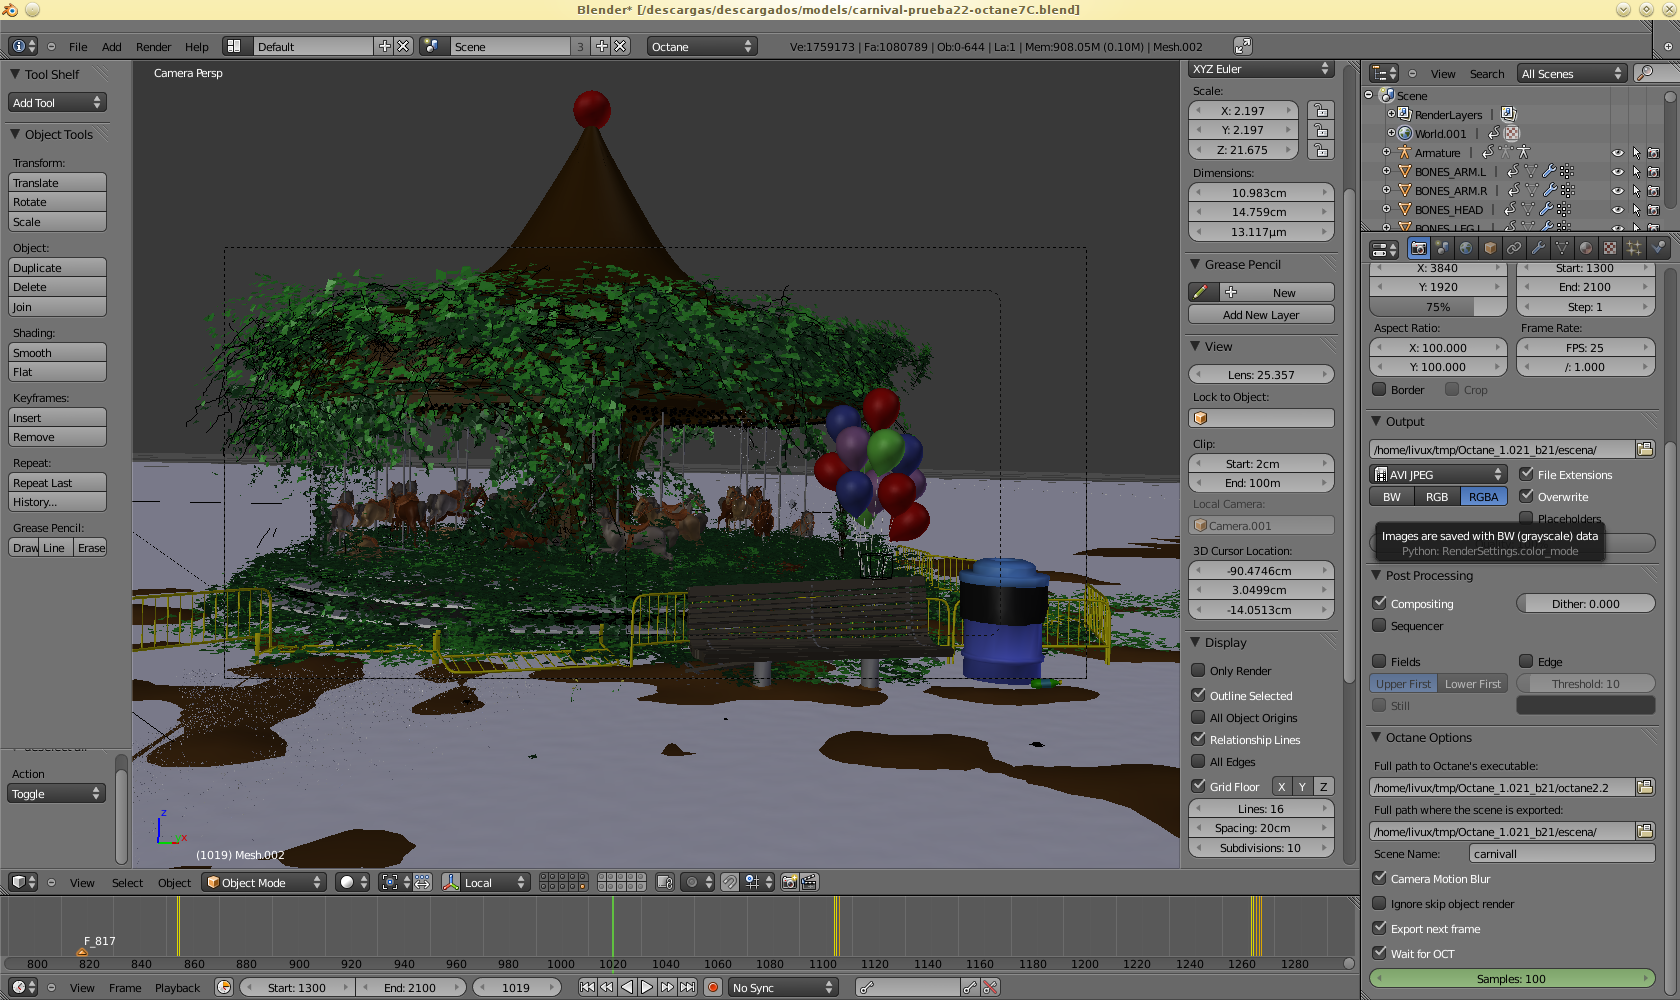The width and height of the screenshot is (1680, 1000).
Task: Select the RGBA color mode
Action: click(x=1483, y=496)
